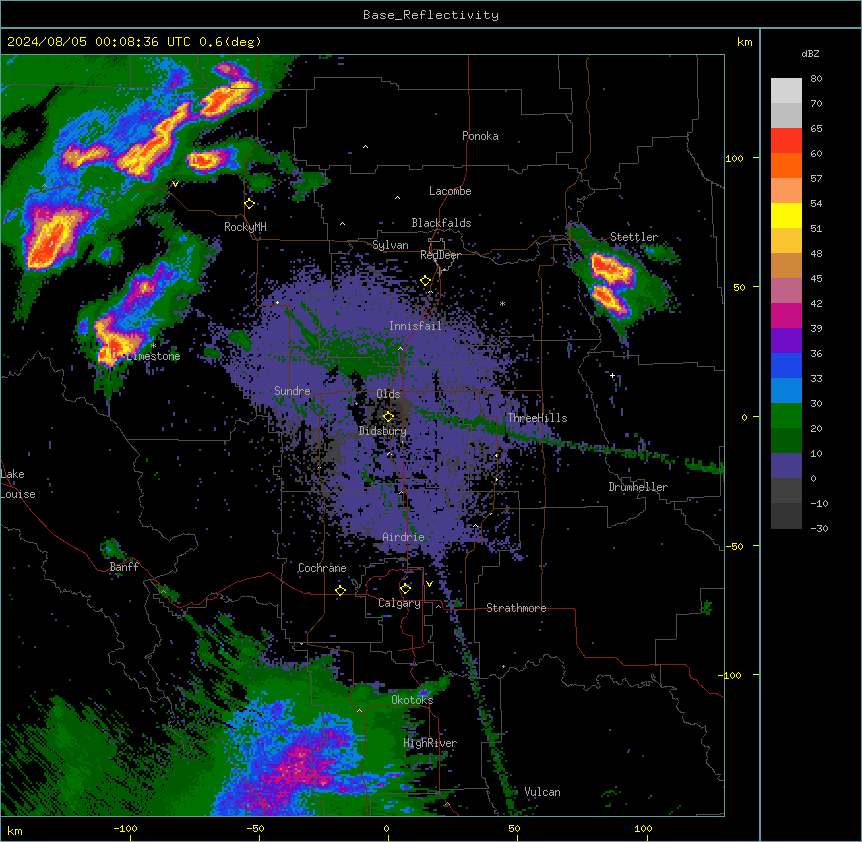This screenshot has height=842, width=862.
Task: Click the Banff label
Action: [x=124, y=567]
